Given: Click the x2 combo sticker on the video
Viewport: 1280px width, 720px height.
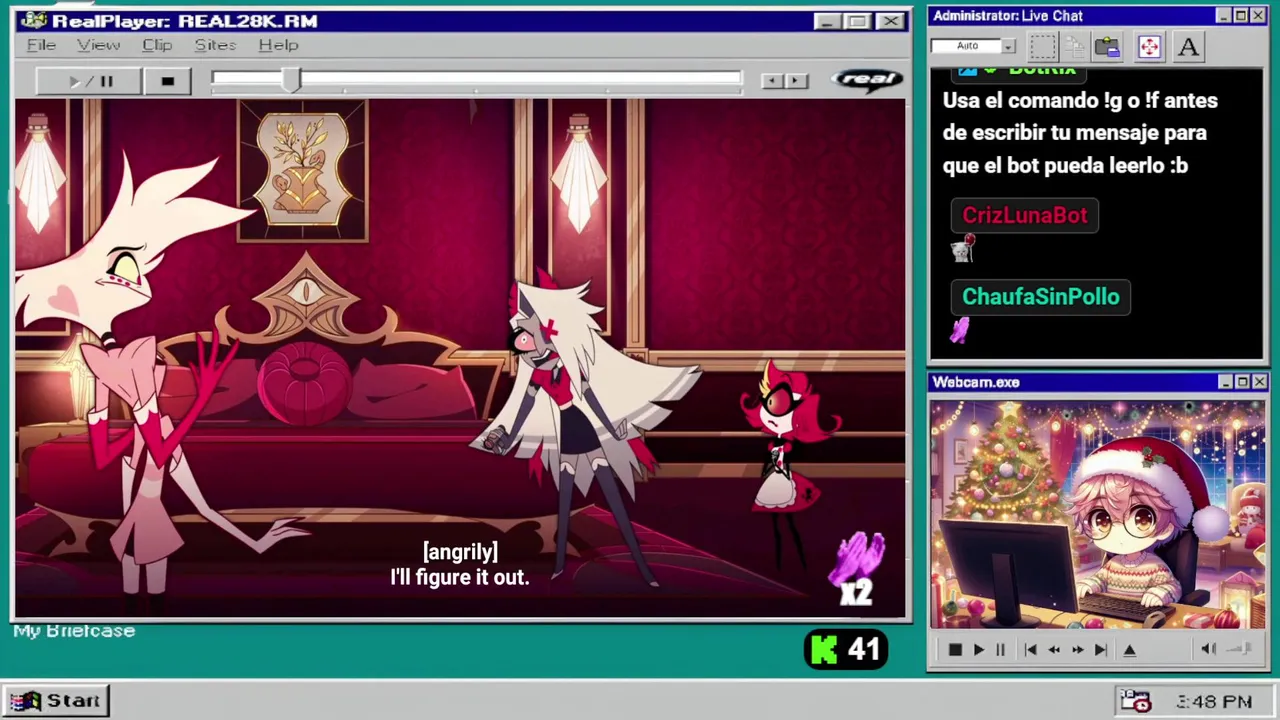Looking at the screenshot, I should tap(858, 570).
